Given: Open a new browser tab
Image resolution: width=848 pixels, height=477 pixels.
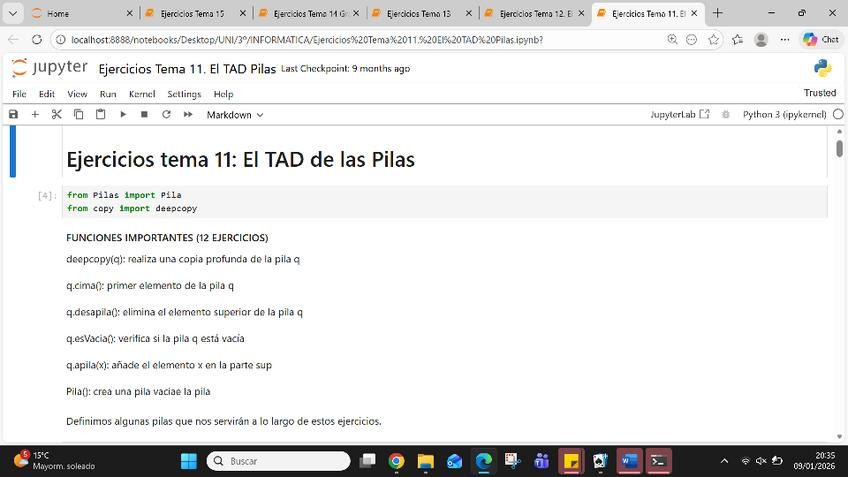Looking at the screenshot, I should click(x=718, y=13).
